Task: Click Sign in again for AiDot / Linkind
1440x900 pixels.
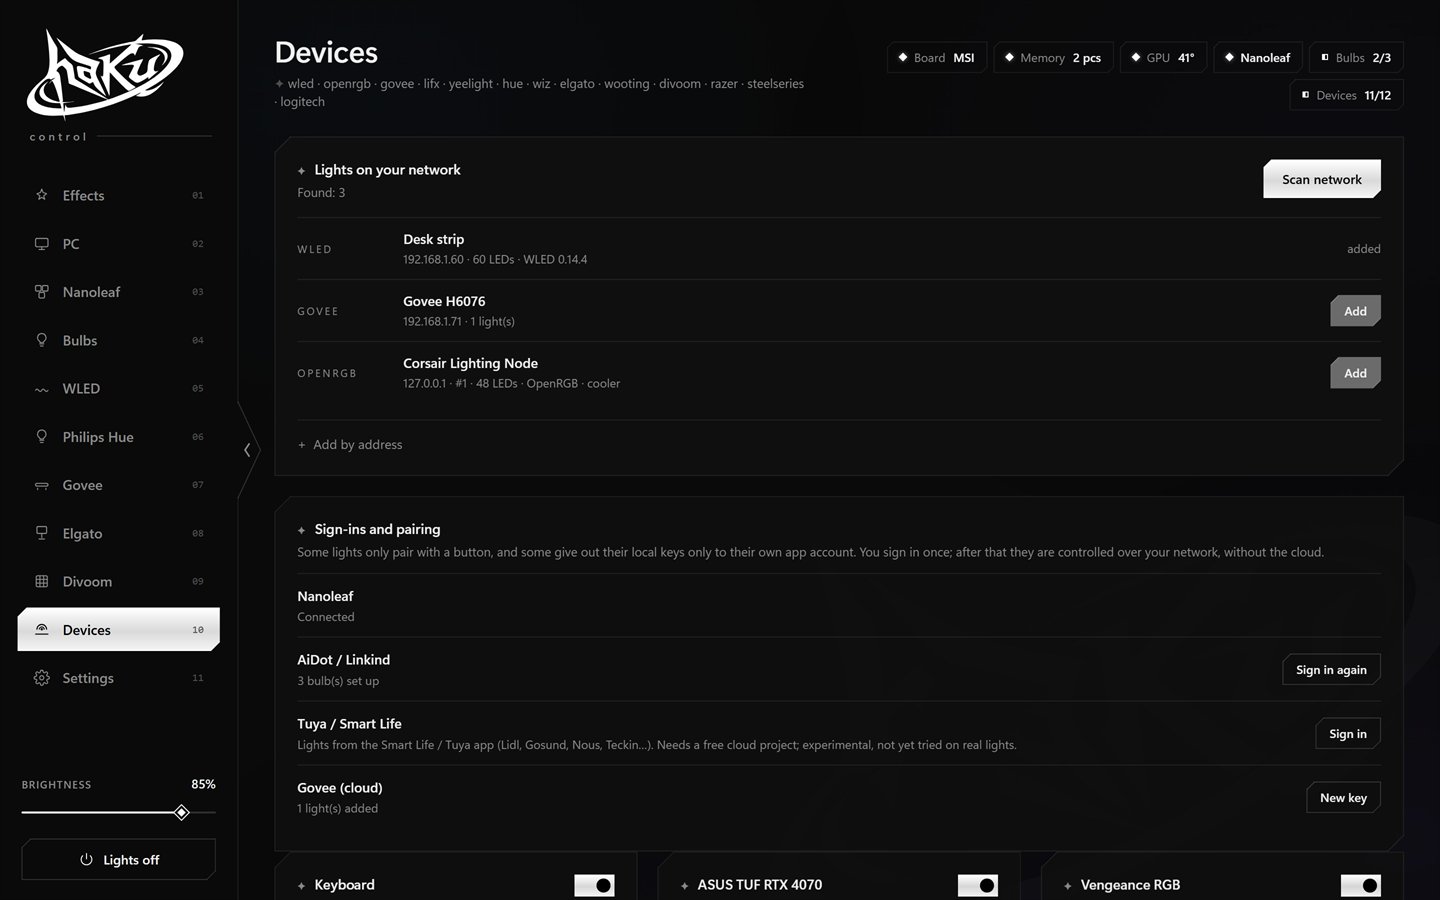Action: (x=1331, y=670)
